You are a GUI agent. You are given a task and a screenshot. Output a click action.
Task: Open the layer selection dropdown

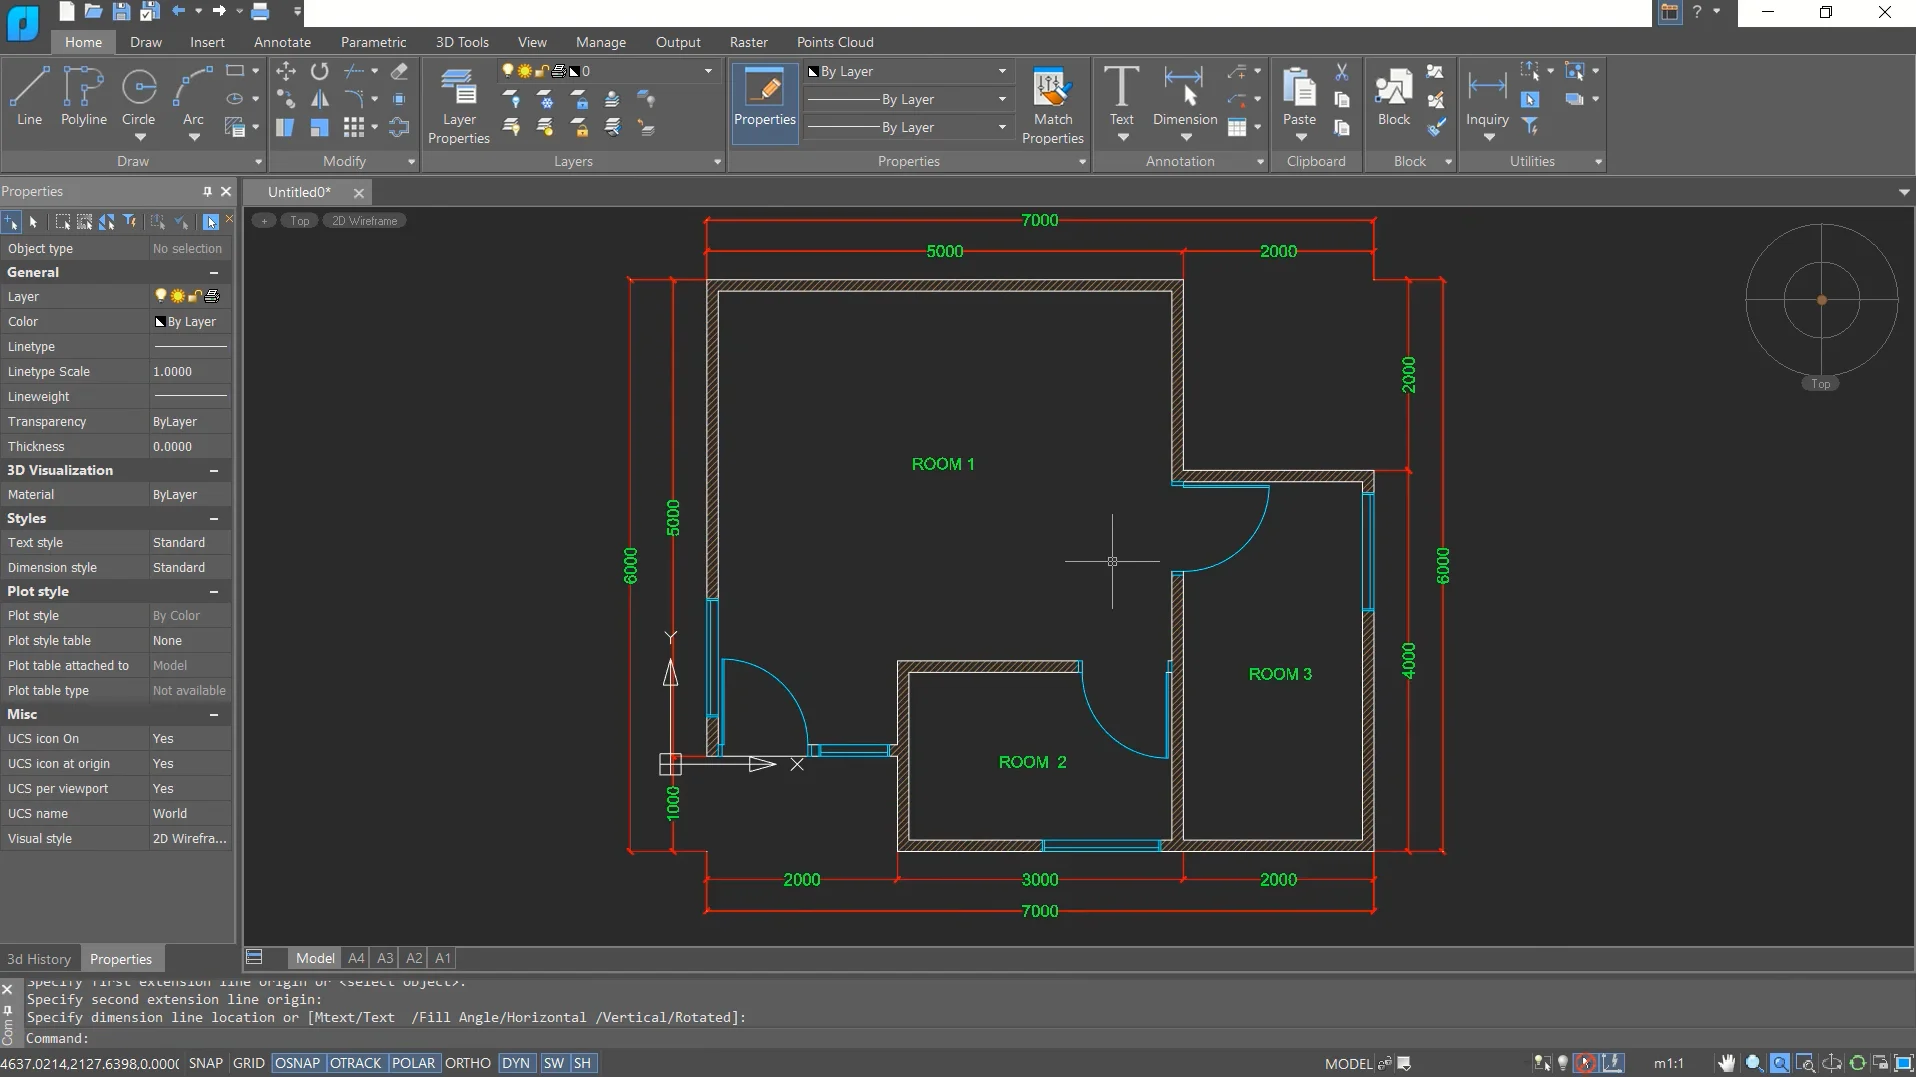708,71
